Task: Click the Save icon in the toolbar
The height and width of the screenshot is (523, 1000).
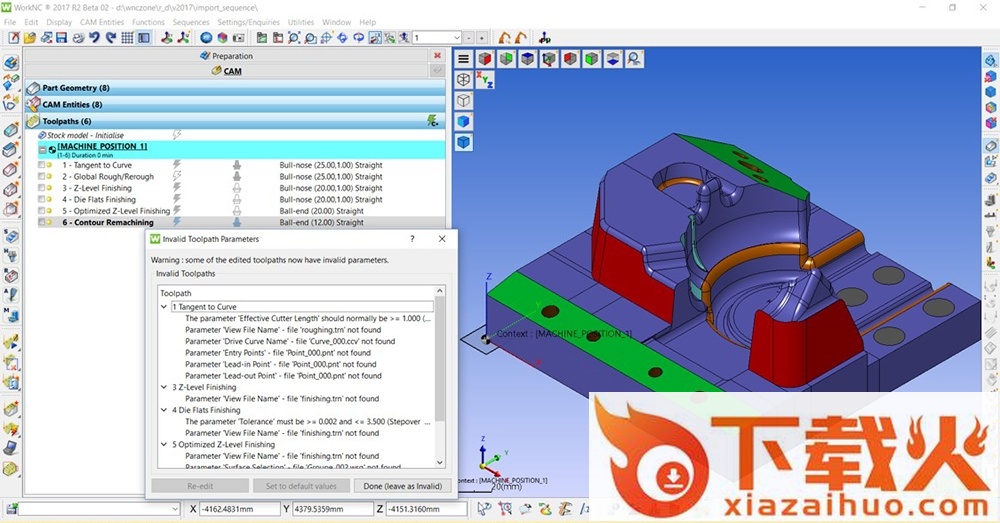Action: (62, 38)
